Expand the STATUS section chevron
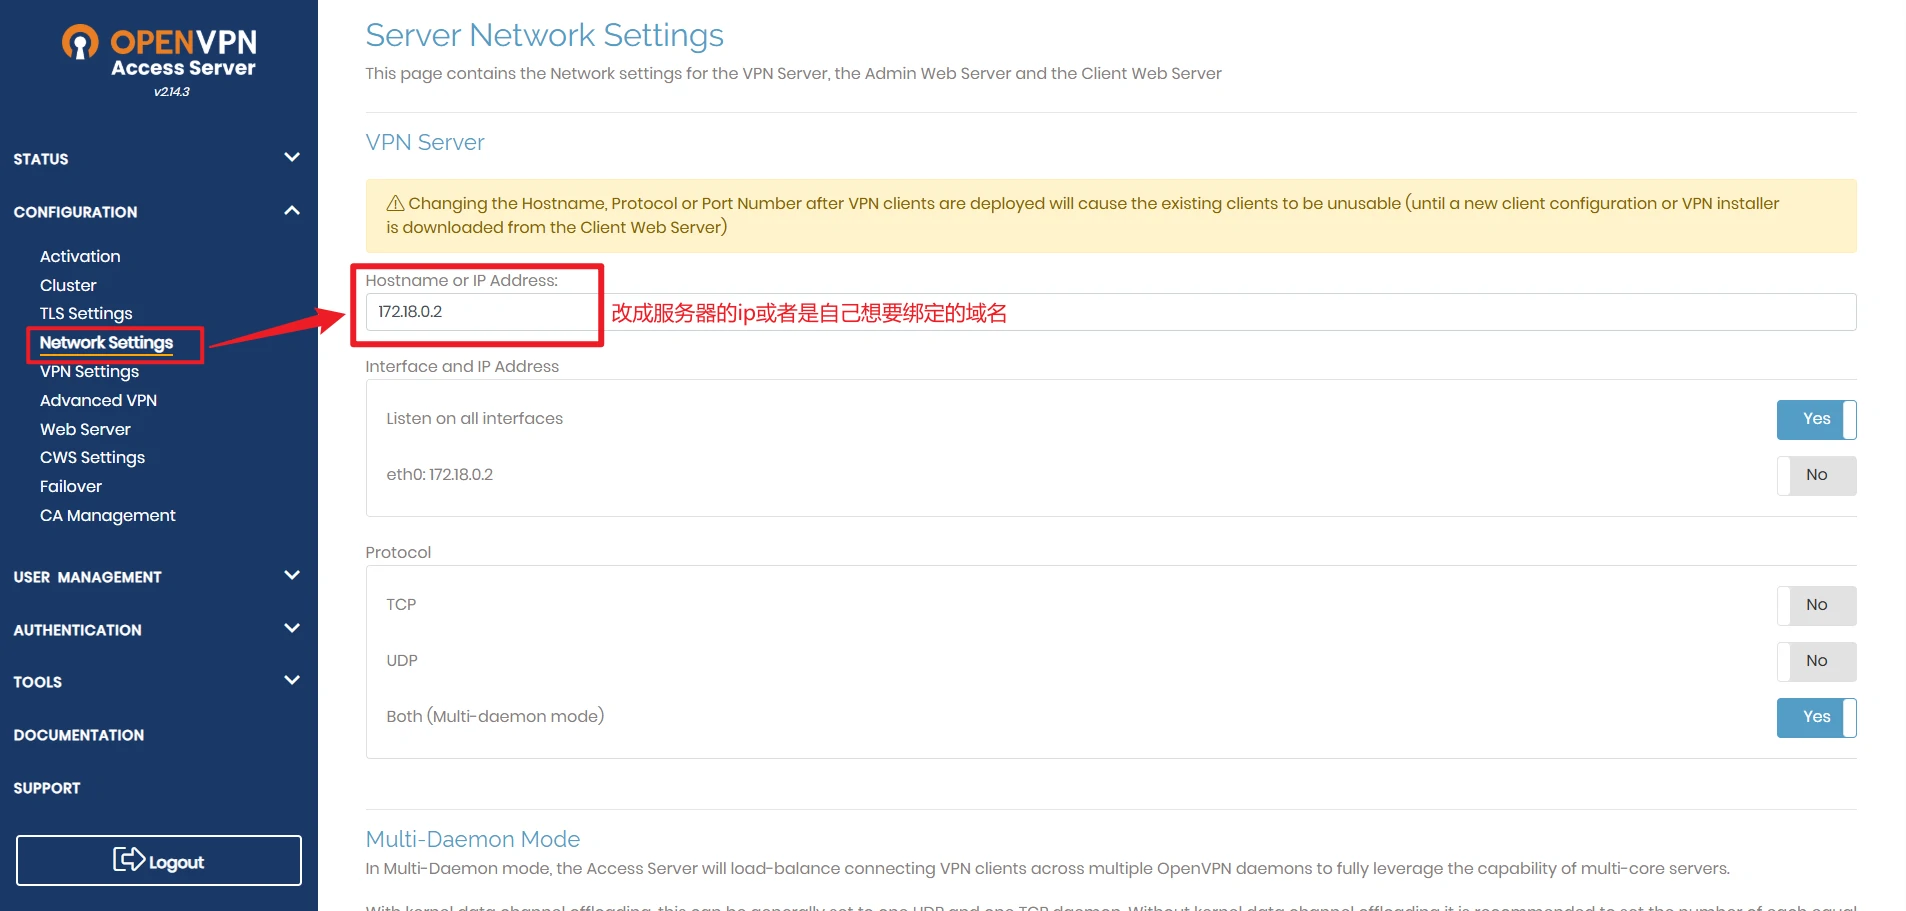1906x911 pixels. pos(292,157)
